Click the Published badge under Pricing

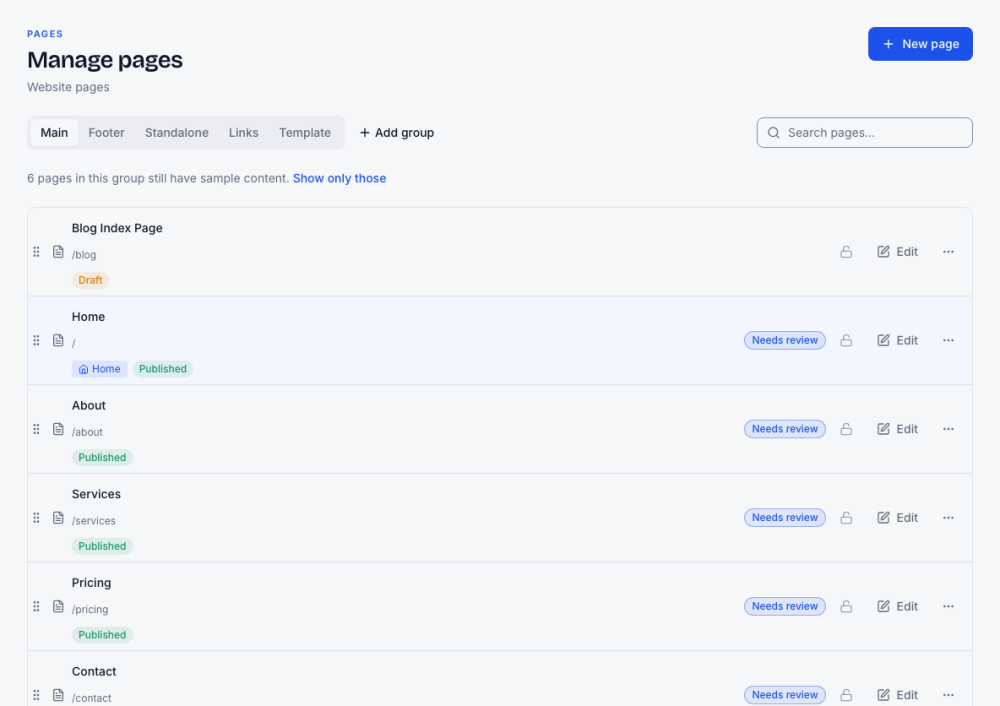(x=102, y=635)
